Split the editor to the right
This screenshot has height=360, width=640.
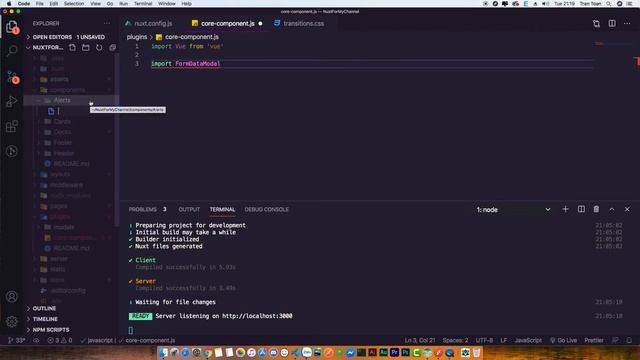[612, 24]
